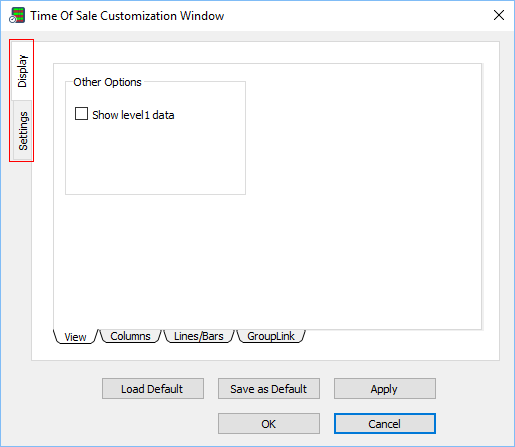Click the window title bar text
The image size is (515, 447).
click(127, 16)
